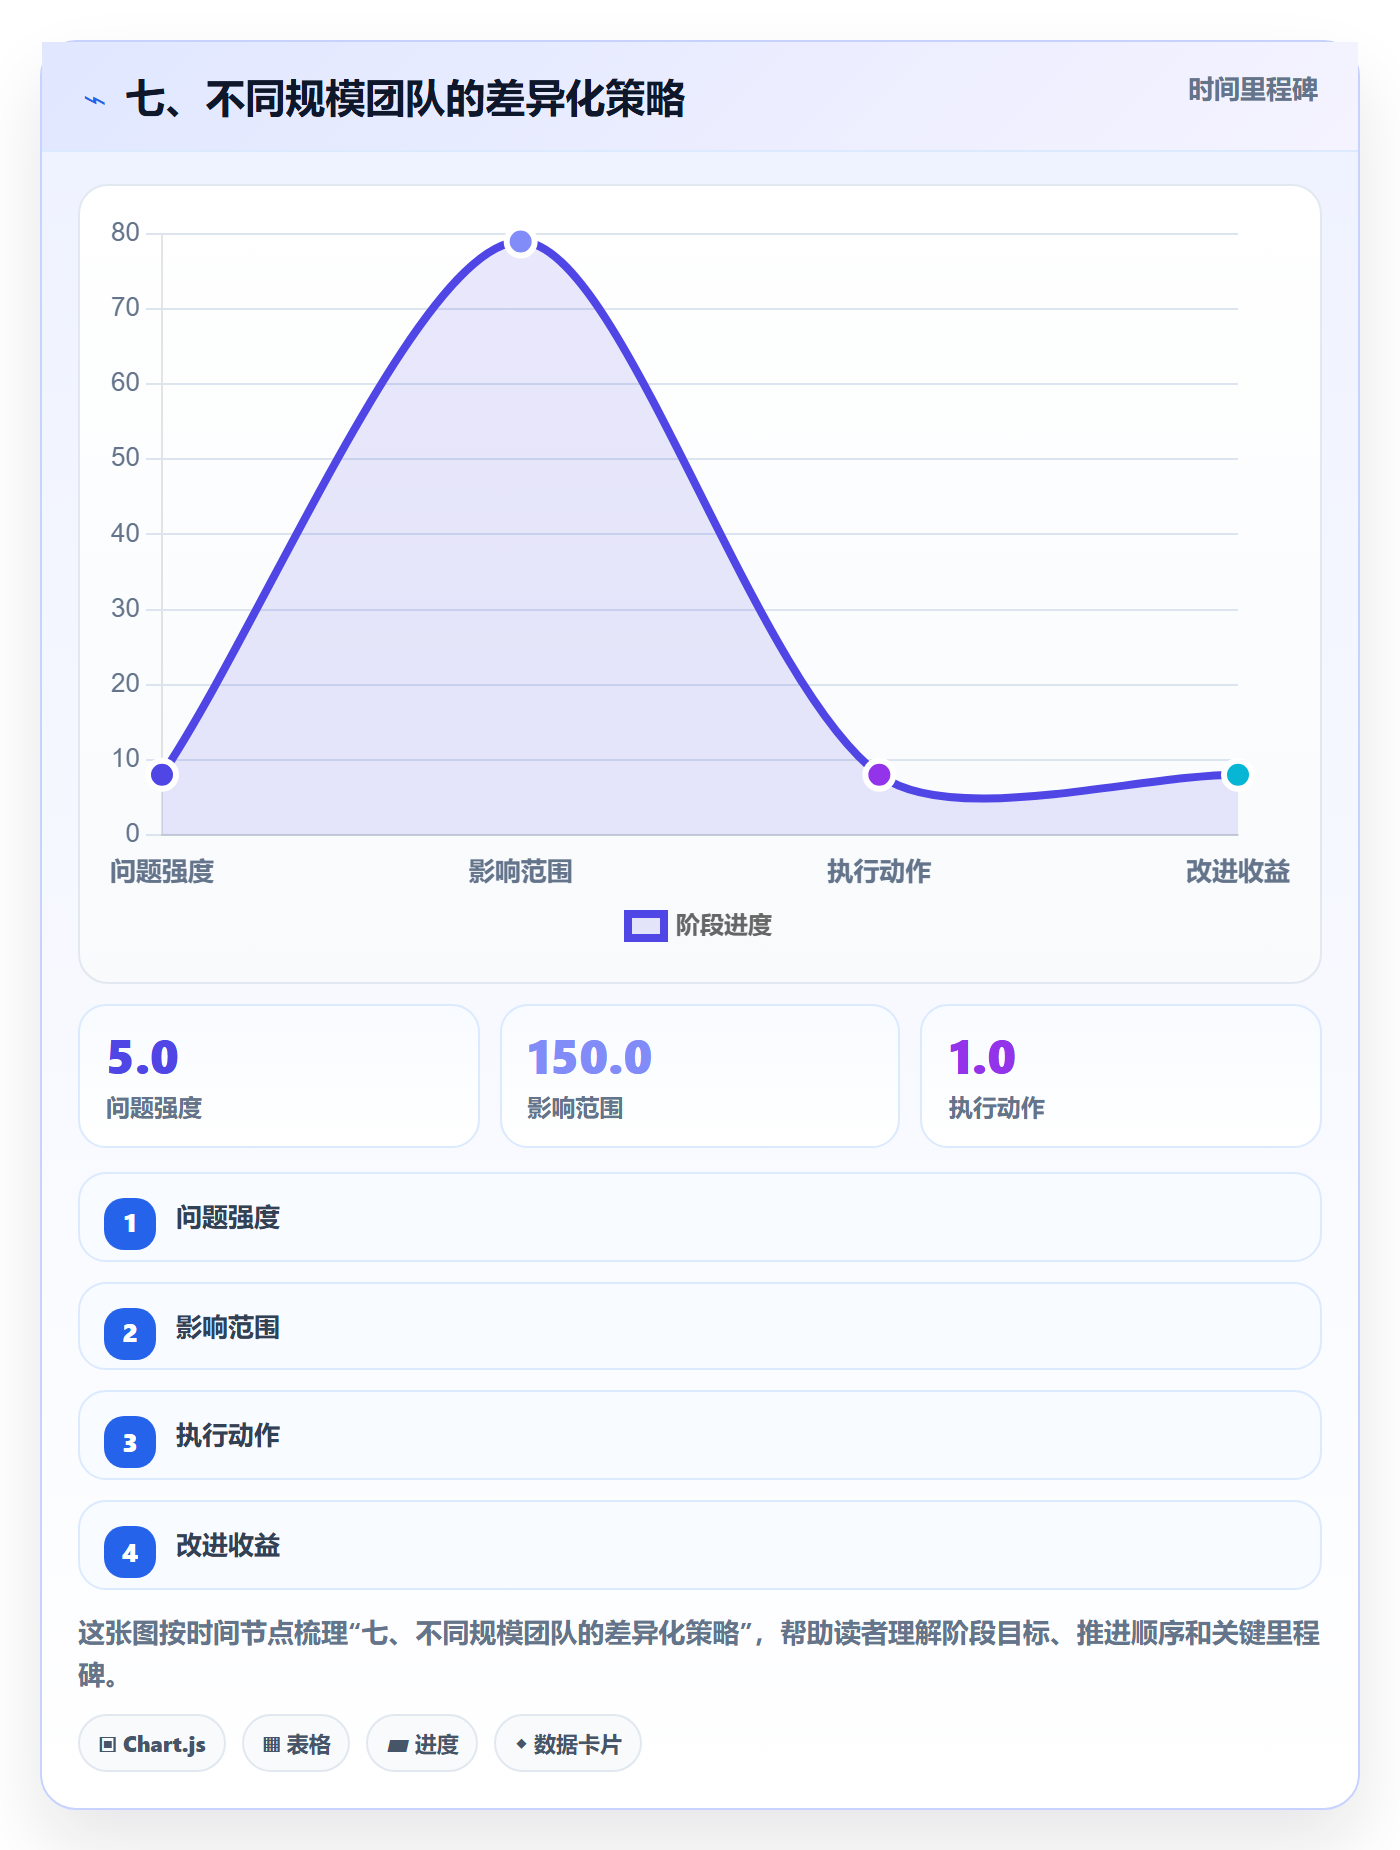Click the 表格 tag
This screenshot has width=1400, height=1850.
[296, 1744]
